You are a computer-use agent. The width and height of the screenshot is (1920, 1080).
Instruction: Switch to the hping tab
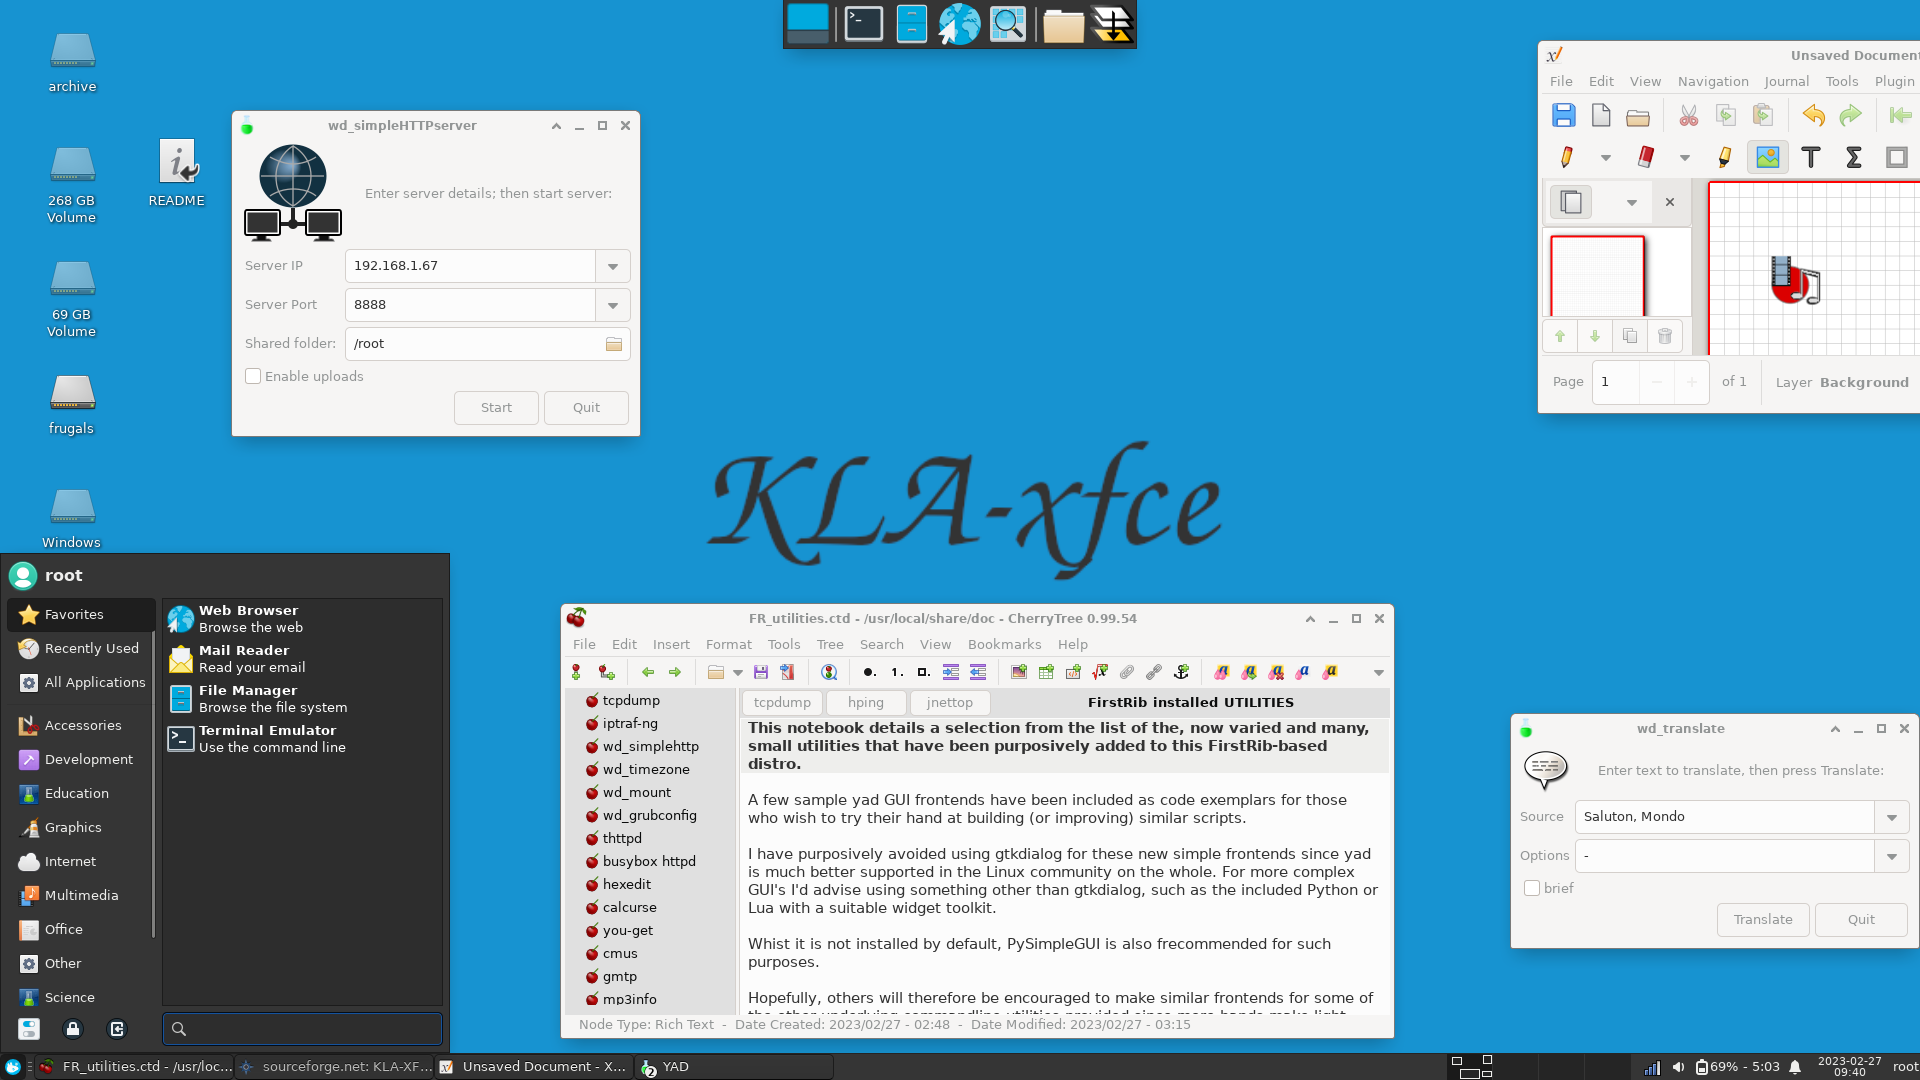click(x=865, y=702)
